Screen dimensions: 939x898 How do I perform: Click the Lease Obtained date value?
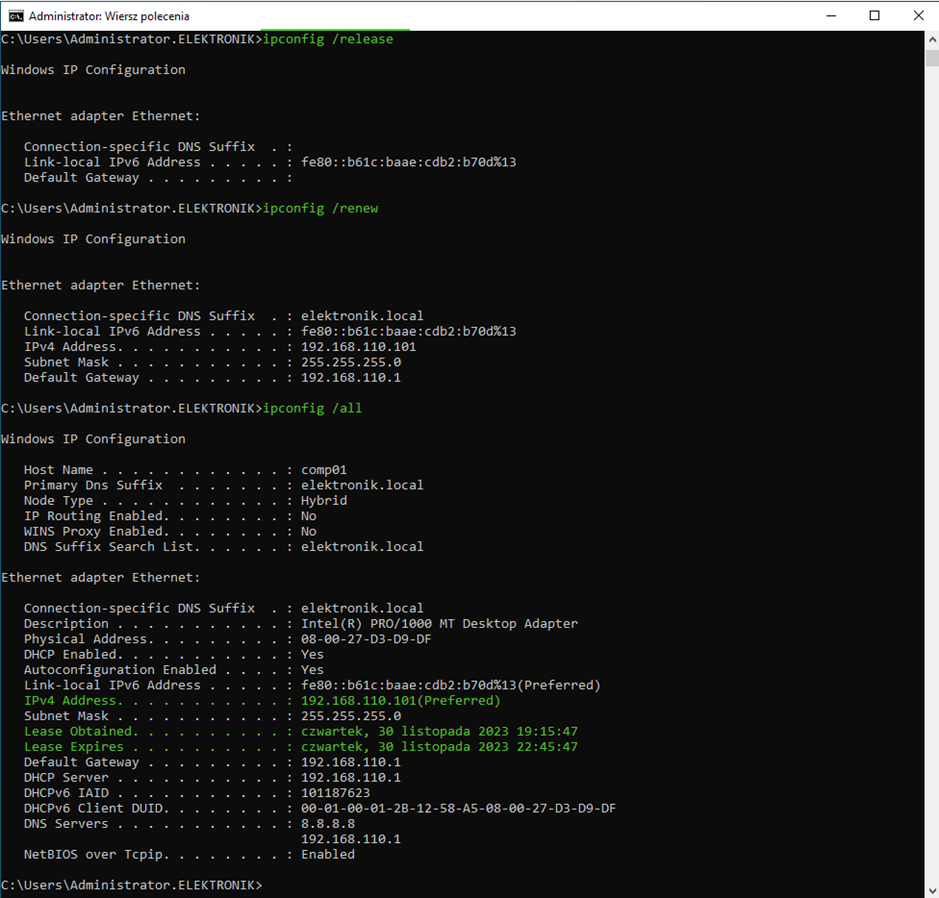(439, 732)
